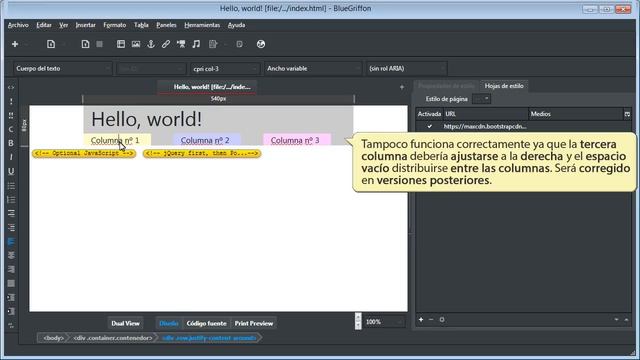
Task: Click the Print Preview button
Action: pyautogui.click(x=253, y=323)
